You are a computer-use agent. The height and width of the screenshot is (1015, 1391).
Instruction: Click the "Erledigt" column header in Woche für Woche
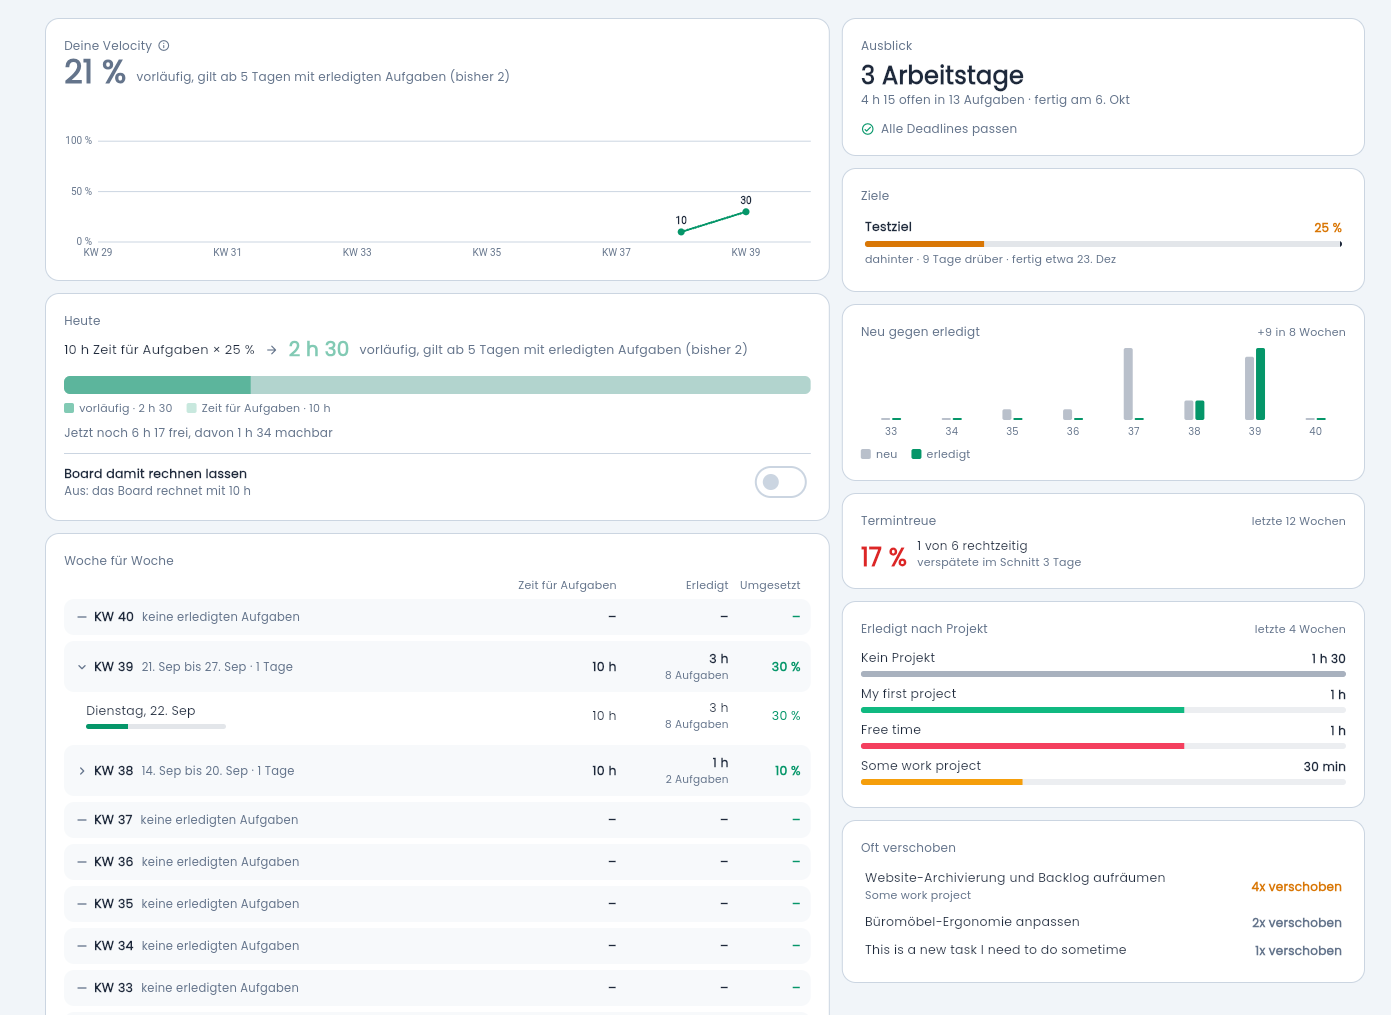pyautogui.click(x=707, y=586)
